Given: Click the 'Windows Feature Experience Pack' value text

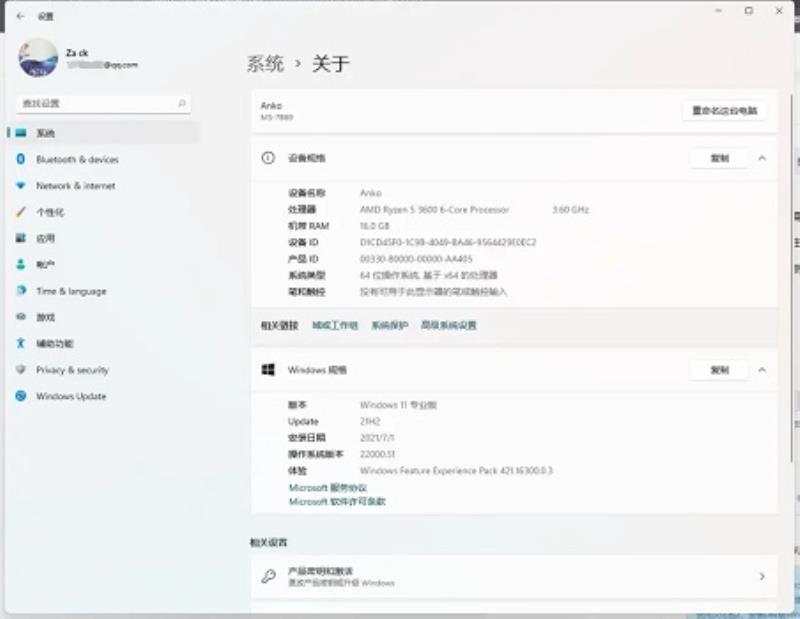Looking at the screenshot, I should tap(456, 471).
